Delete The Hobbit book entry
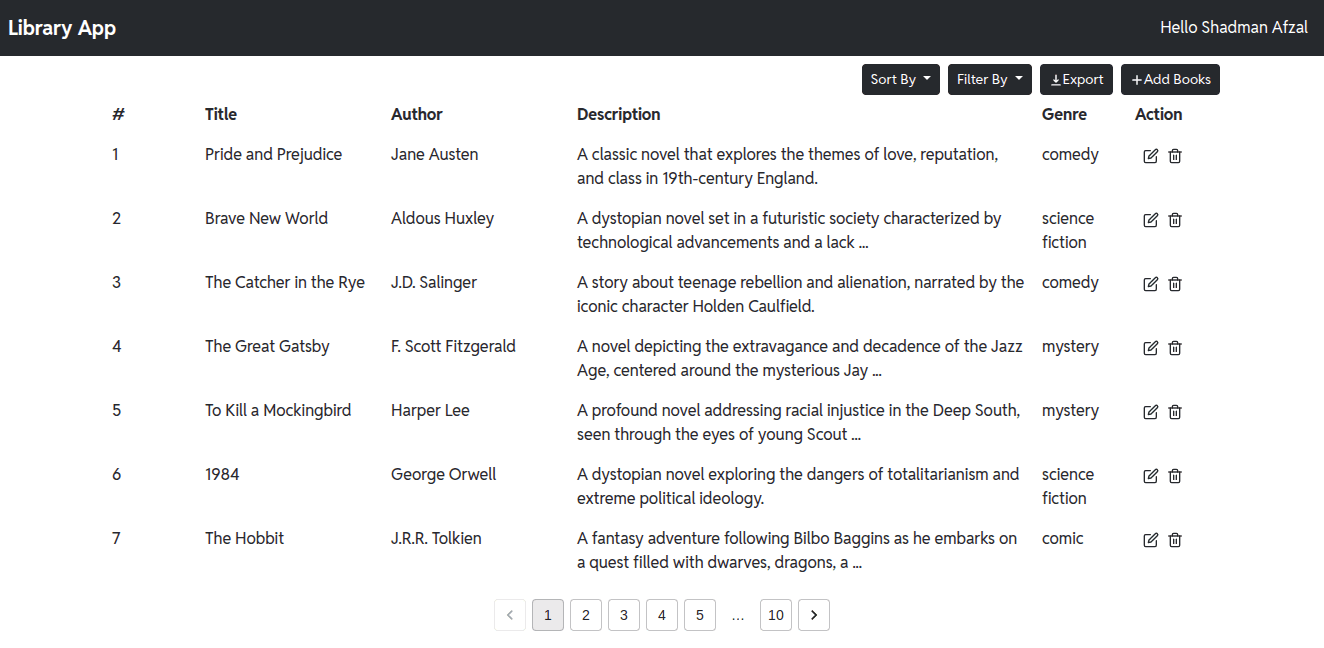The height and width of the screenshot is (648, 1324). 1175,540
